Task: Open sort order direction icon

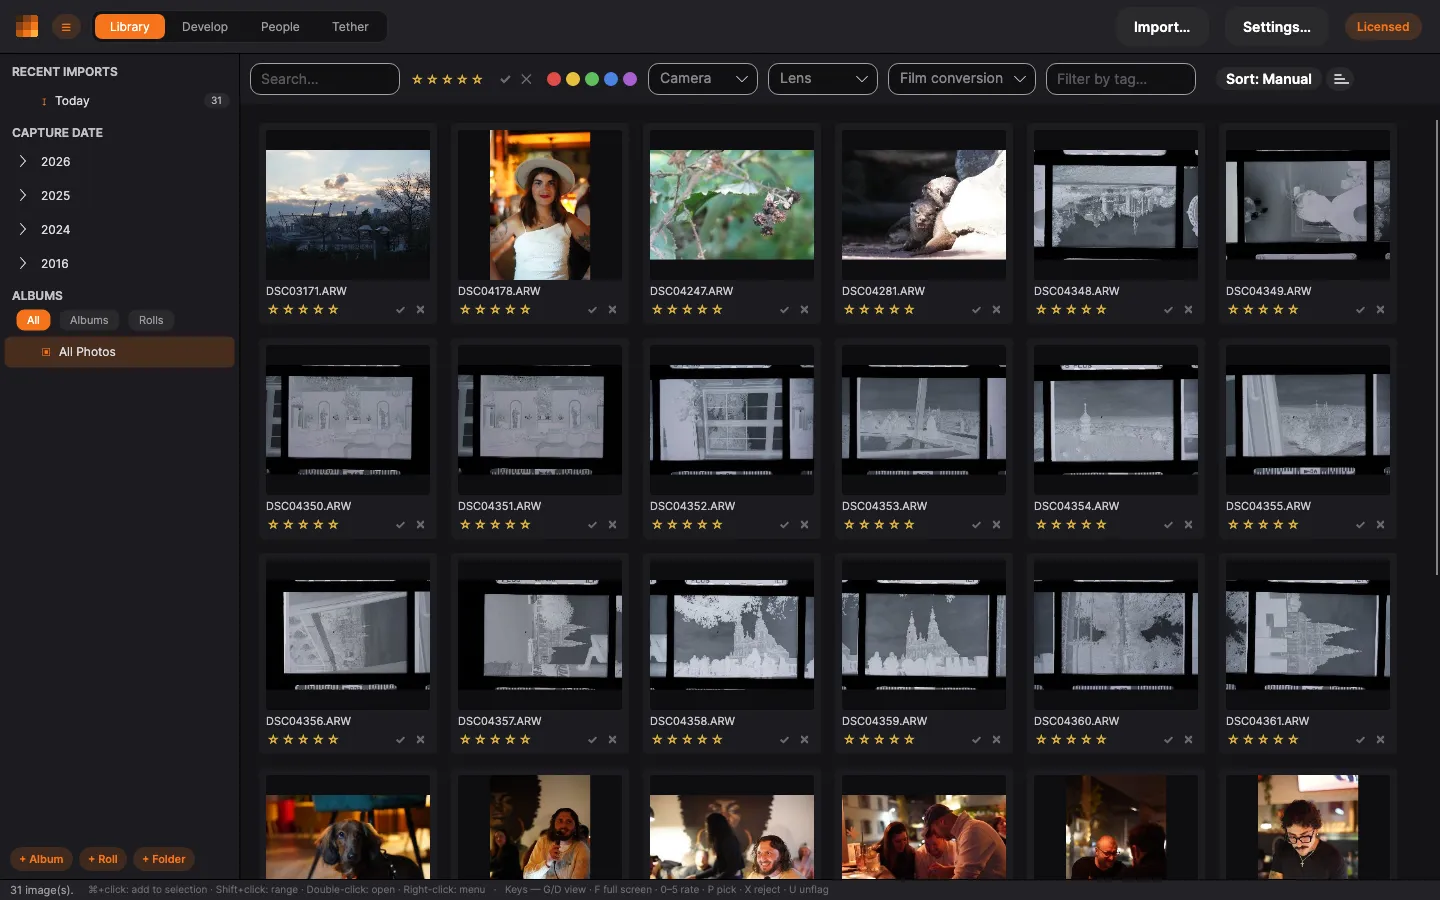Action: [1341, 79]
